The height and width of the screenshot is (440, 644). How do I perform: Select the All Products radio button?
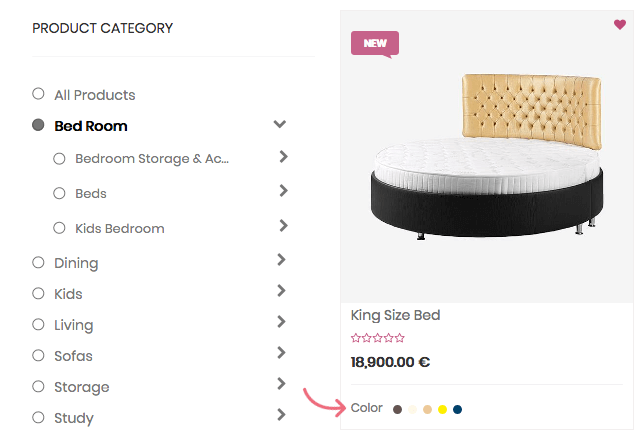point(38,94)
